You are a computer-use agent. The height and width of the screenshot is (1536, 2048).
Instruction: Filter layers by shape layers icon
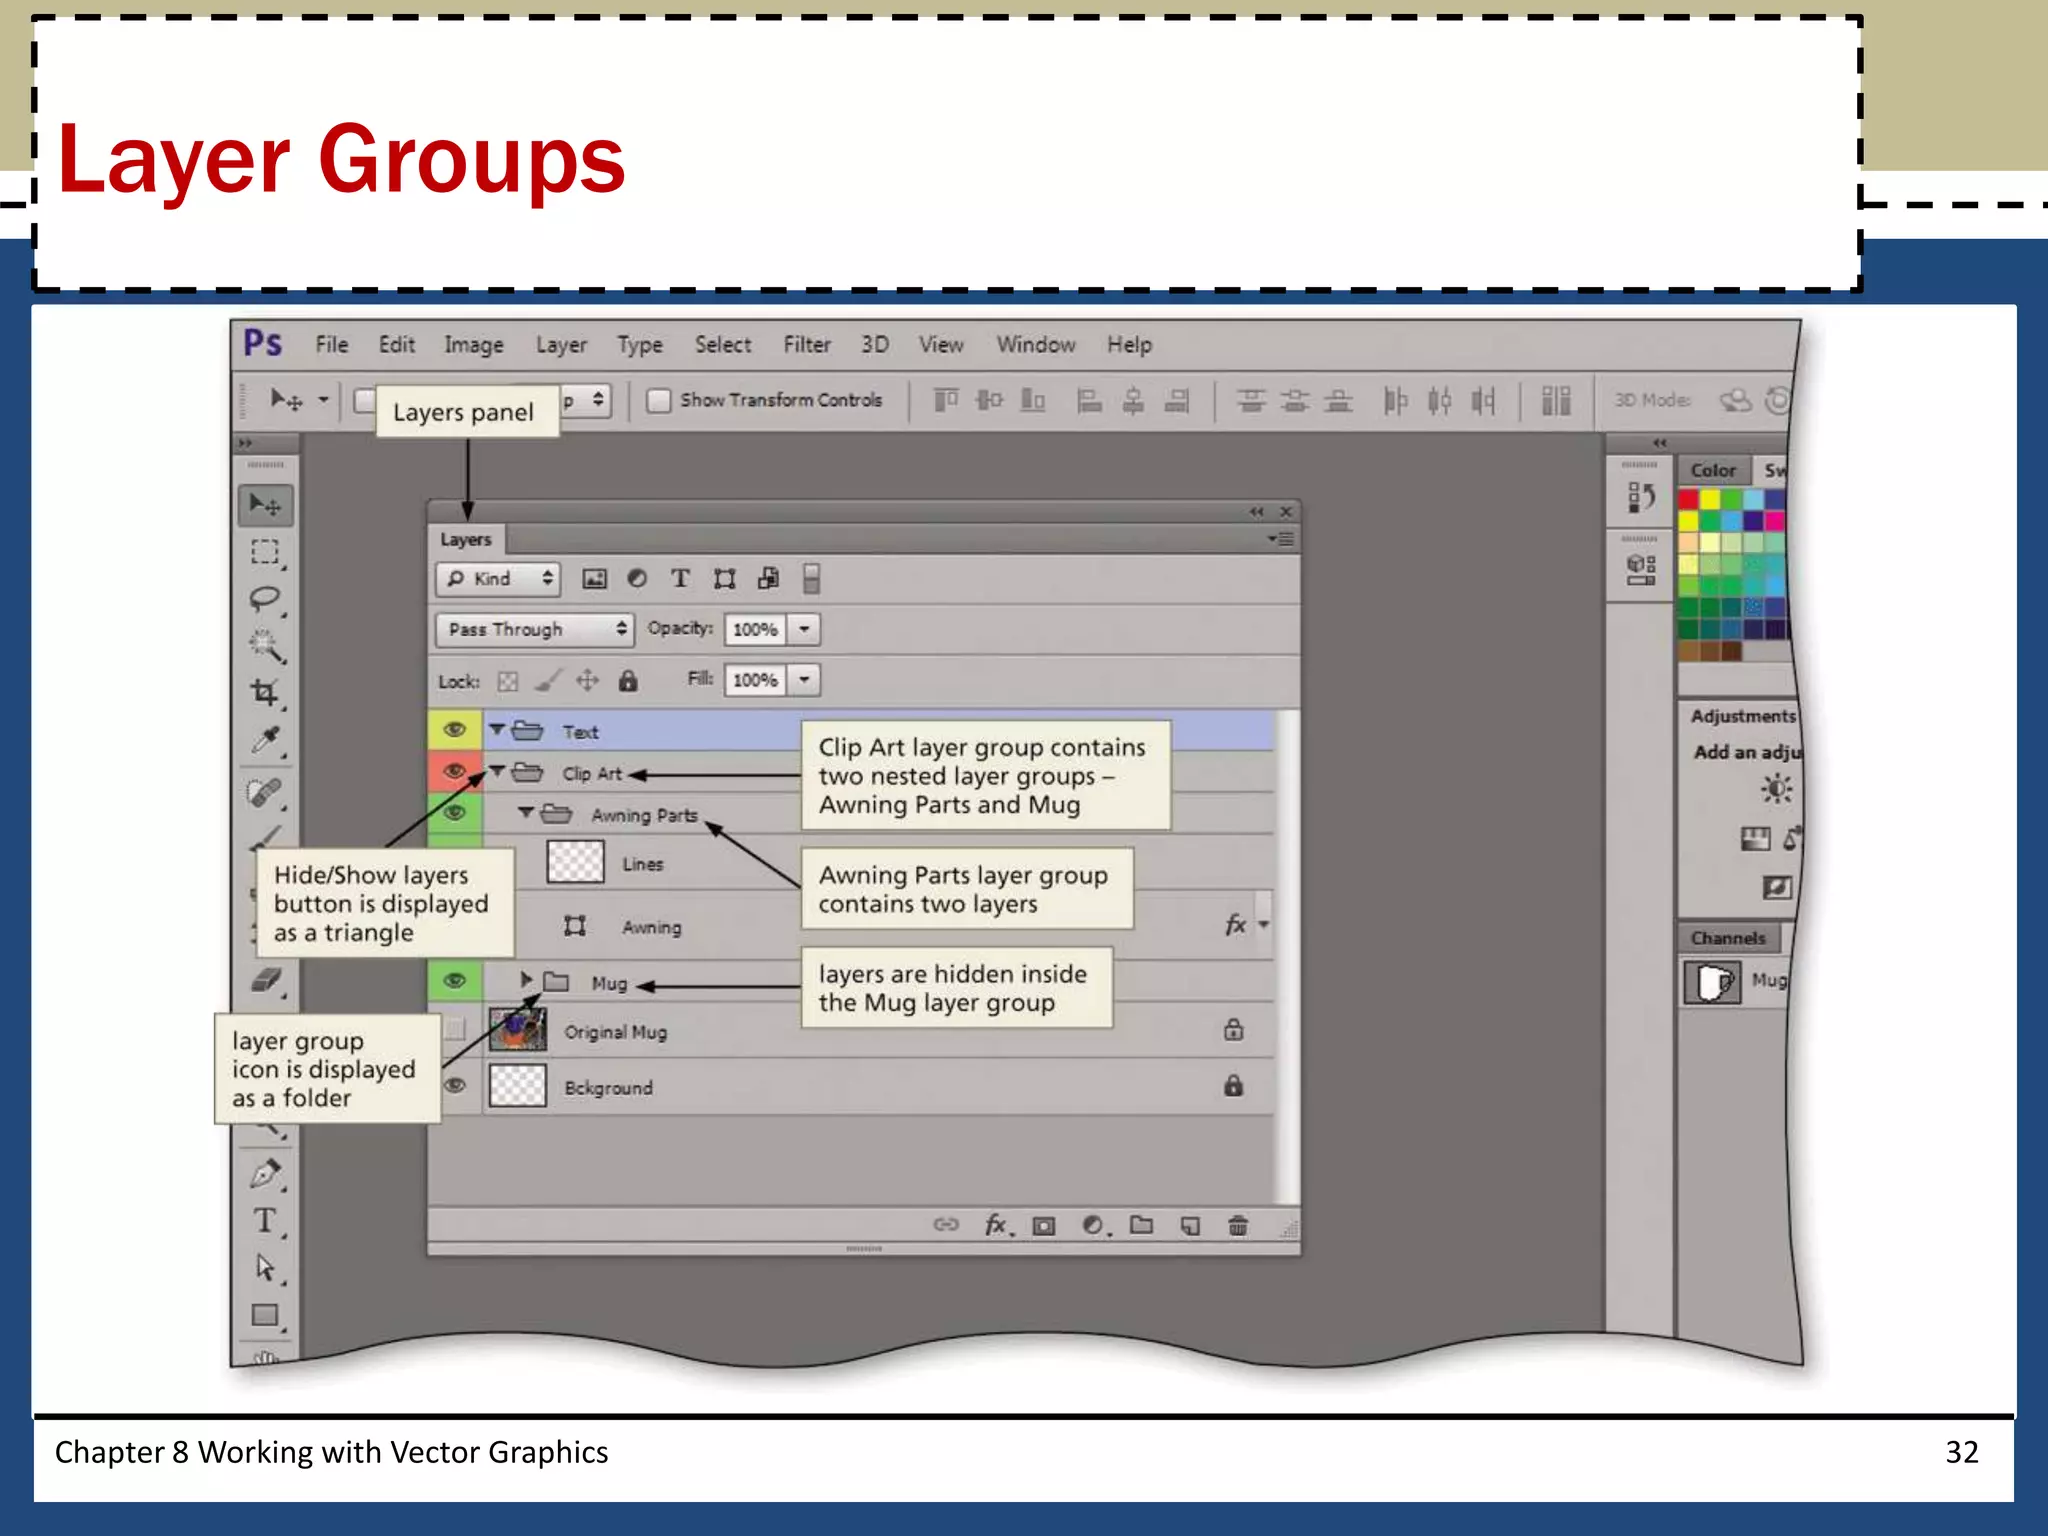point(724,579)
